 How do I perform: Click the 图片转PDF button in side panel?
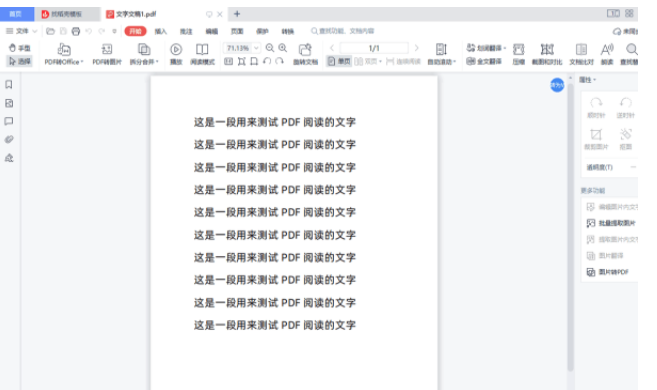click(x=608, y=272)
